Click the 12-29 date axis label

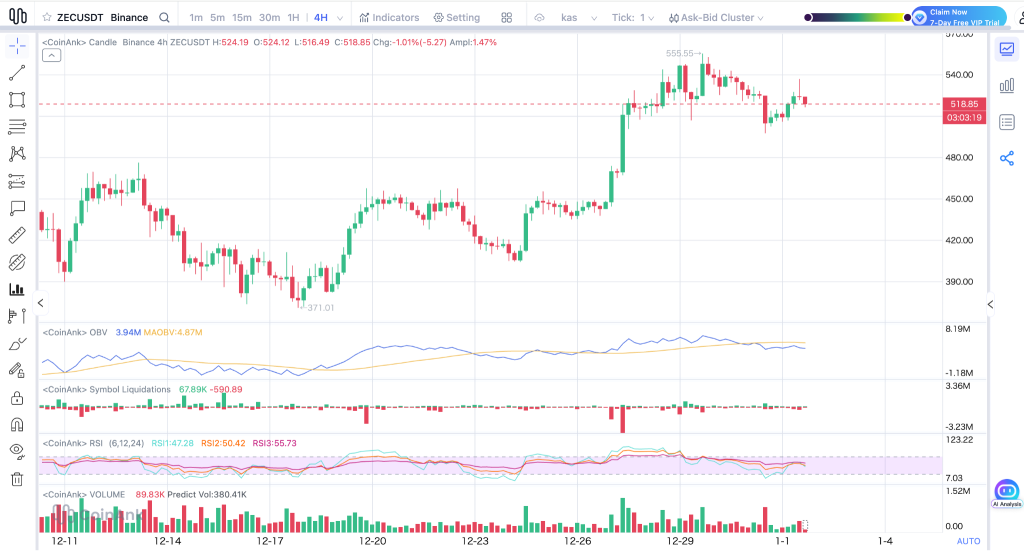coord(680,541)
